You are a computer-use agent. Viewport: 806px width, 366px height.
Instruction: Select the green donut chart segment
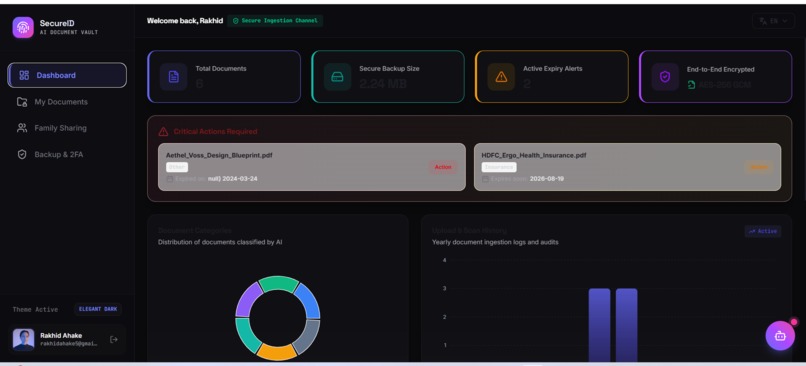tap(278, 283)
